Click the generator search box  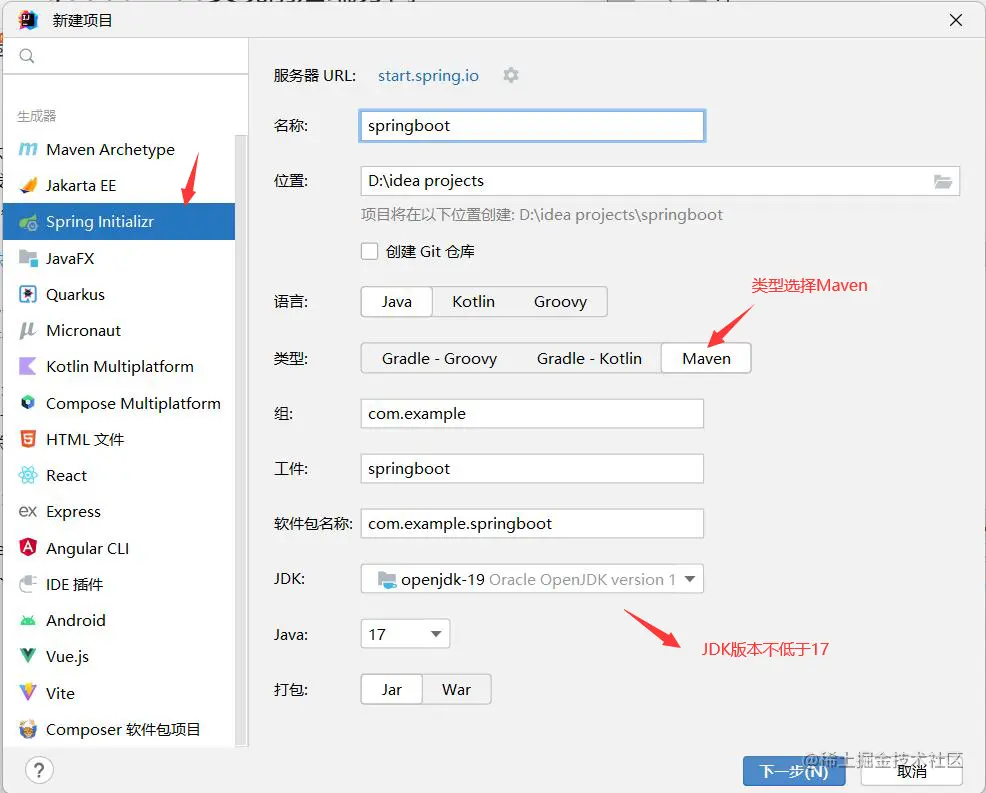coord(126,56)
